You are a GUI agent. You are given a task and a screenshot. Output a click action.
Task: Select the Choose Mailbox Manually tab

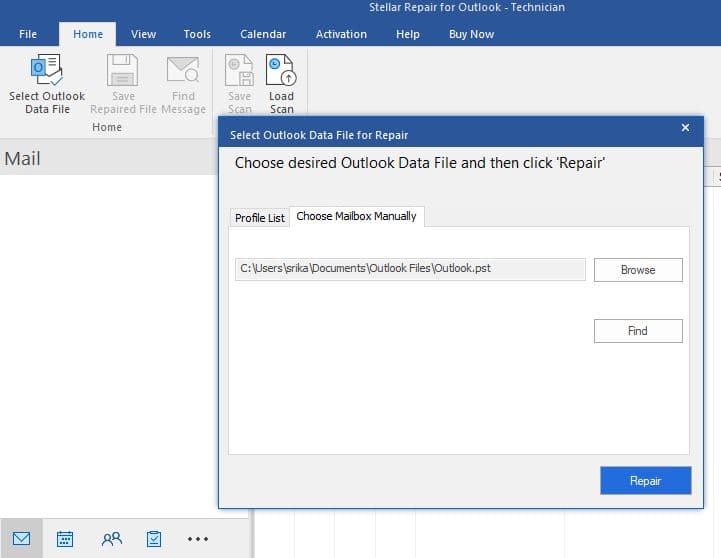click(356, 216)
